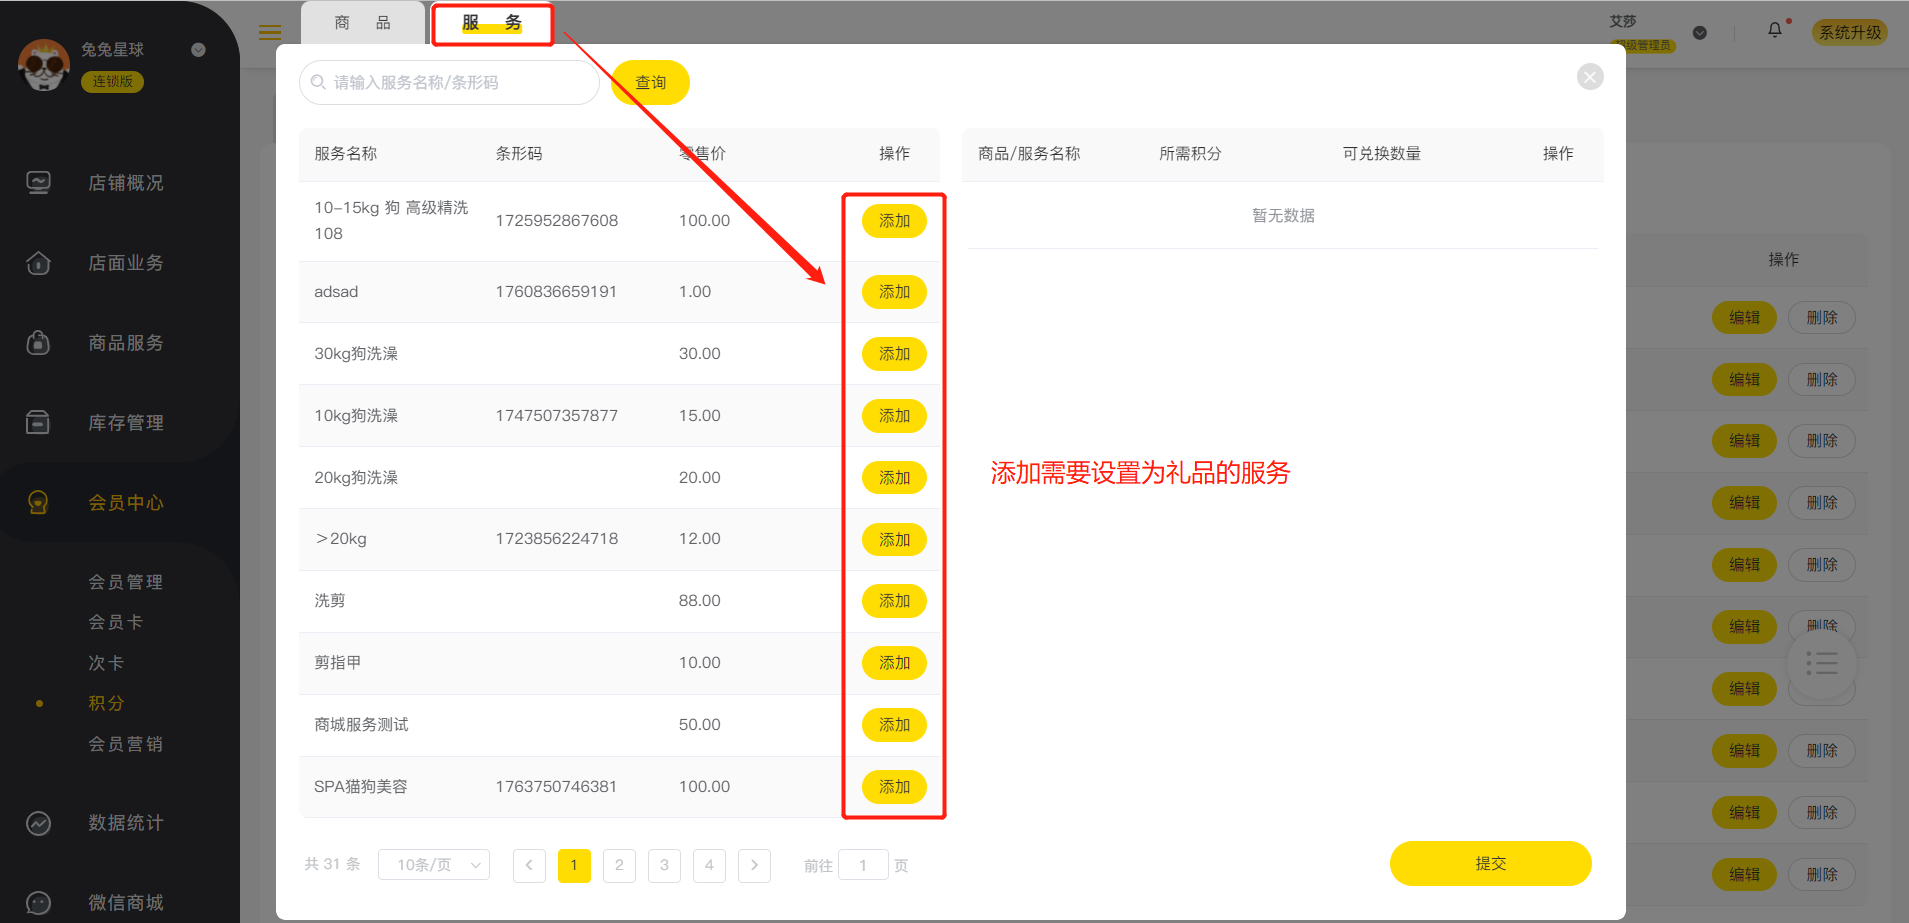Click the service name/barcode search field
The image size is (1909, 923).
pos(449,82)
